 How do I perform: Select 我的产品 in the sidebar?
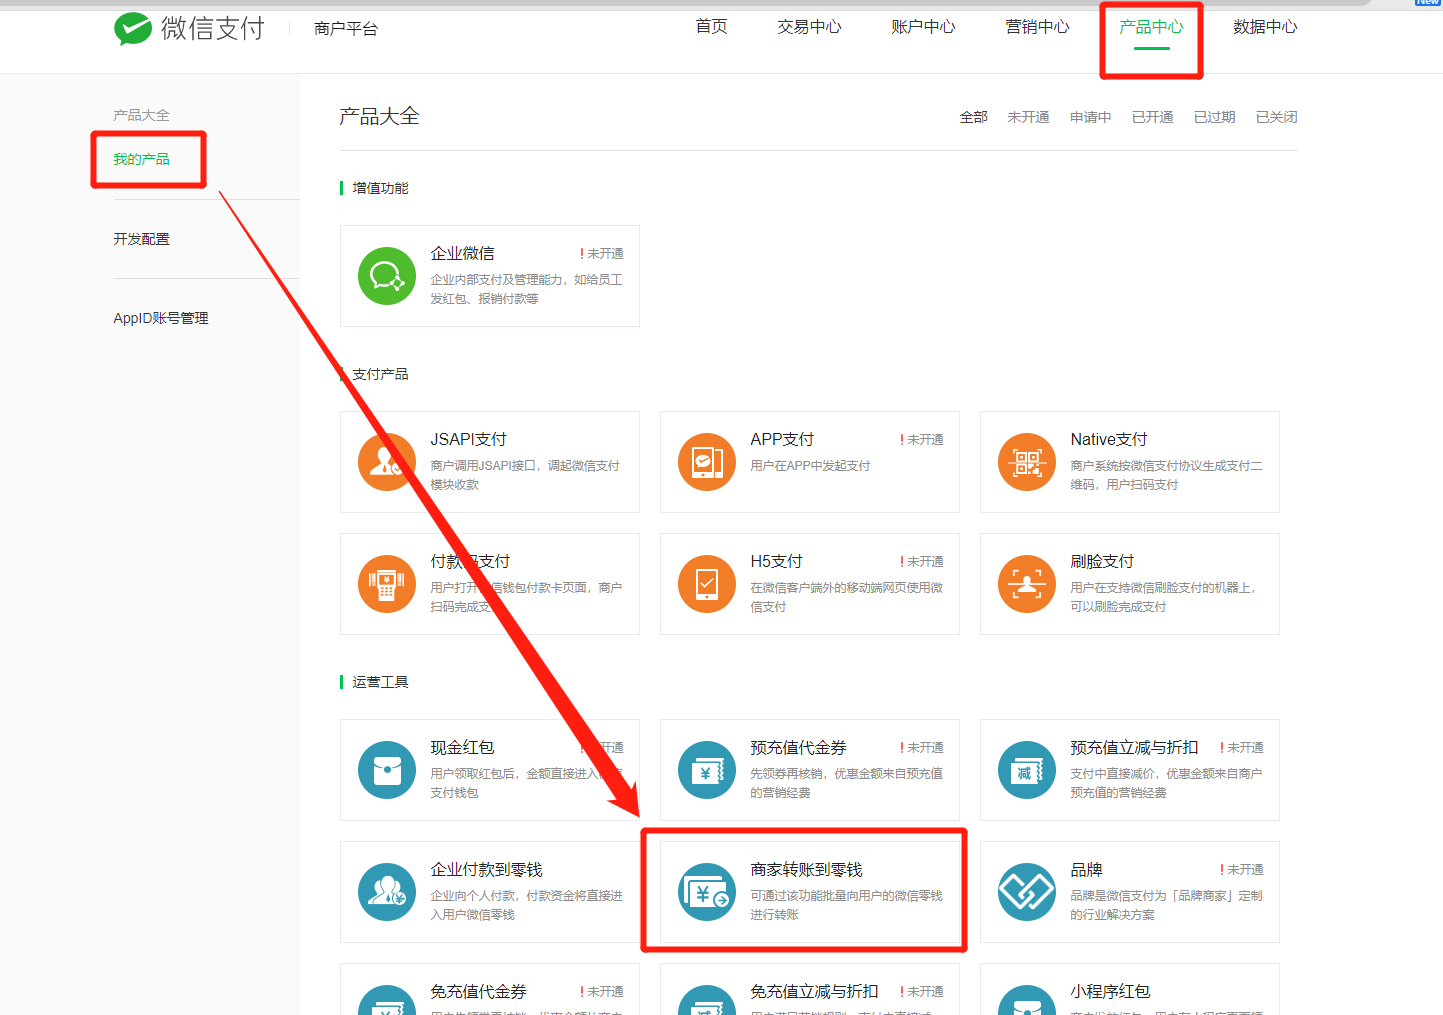141,159
